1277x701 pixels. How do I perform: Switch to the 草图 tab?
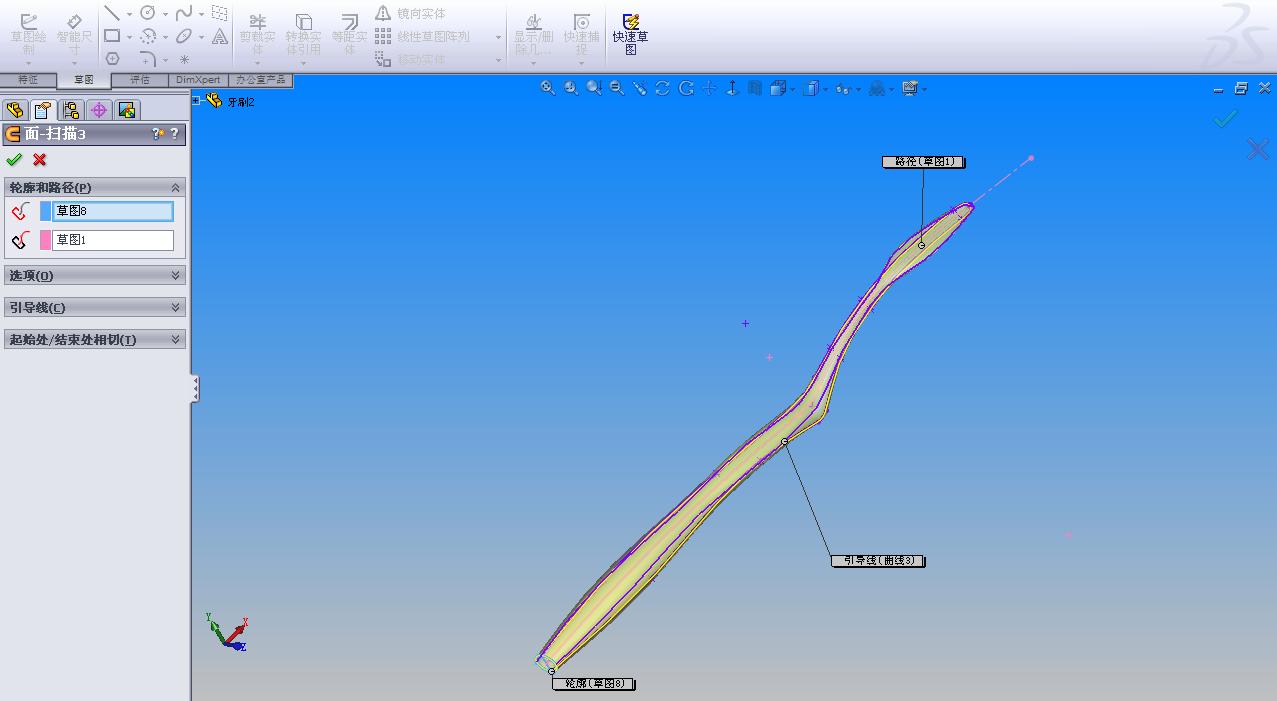point(84,80)
